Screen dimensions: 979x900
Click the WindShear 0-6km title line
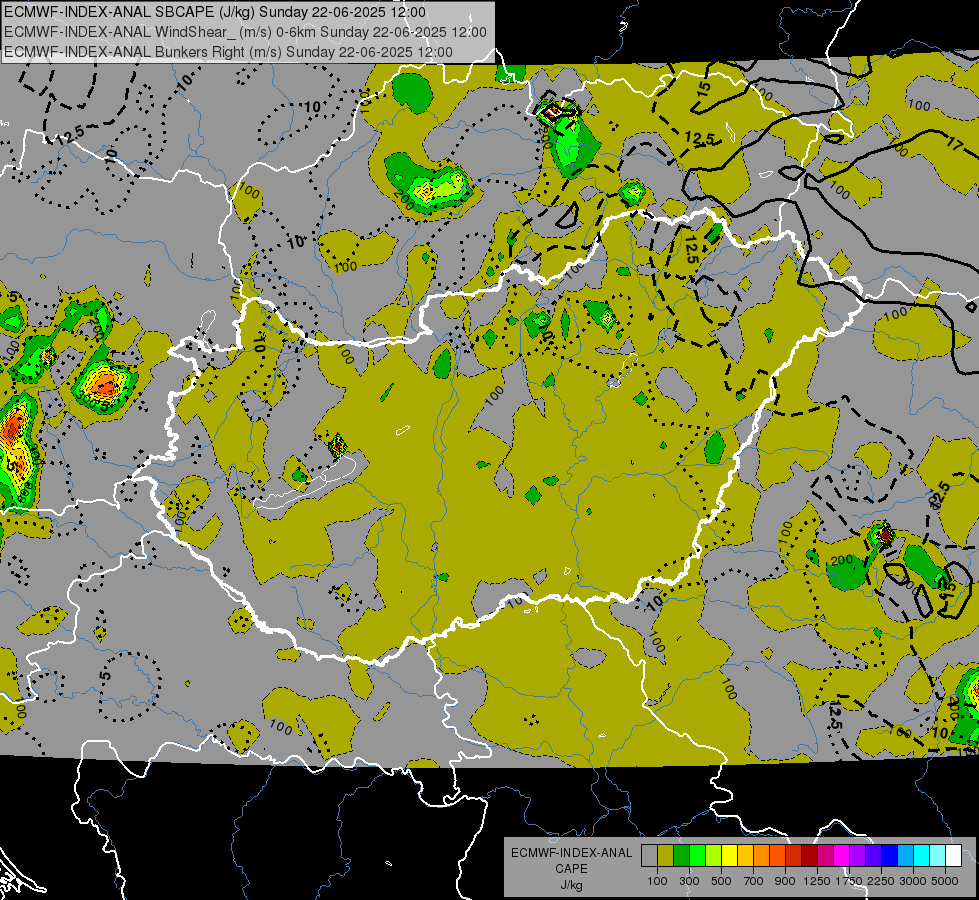tap(245, 32)
